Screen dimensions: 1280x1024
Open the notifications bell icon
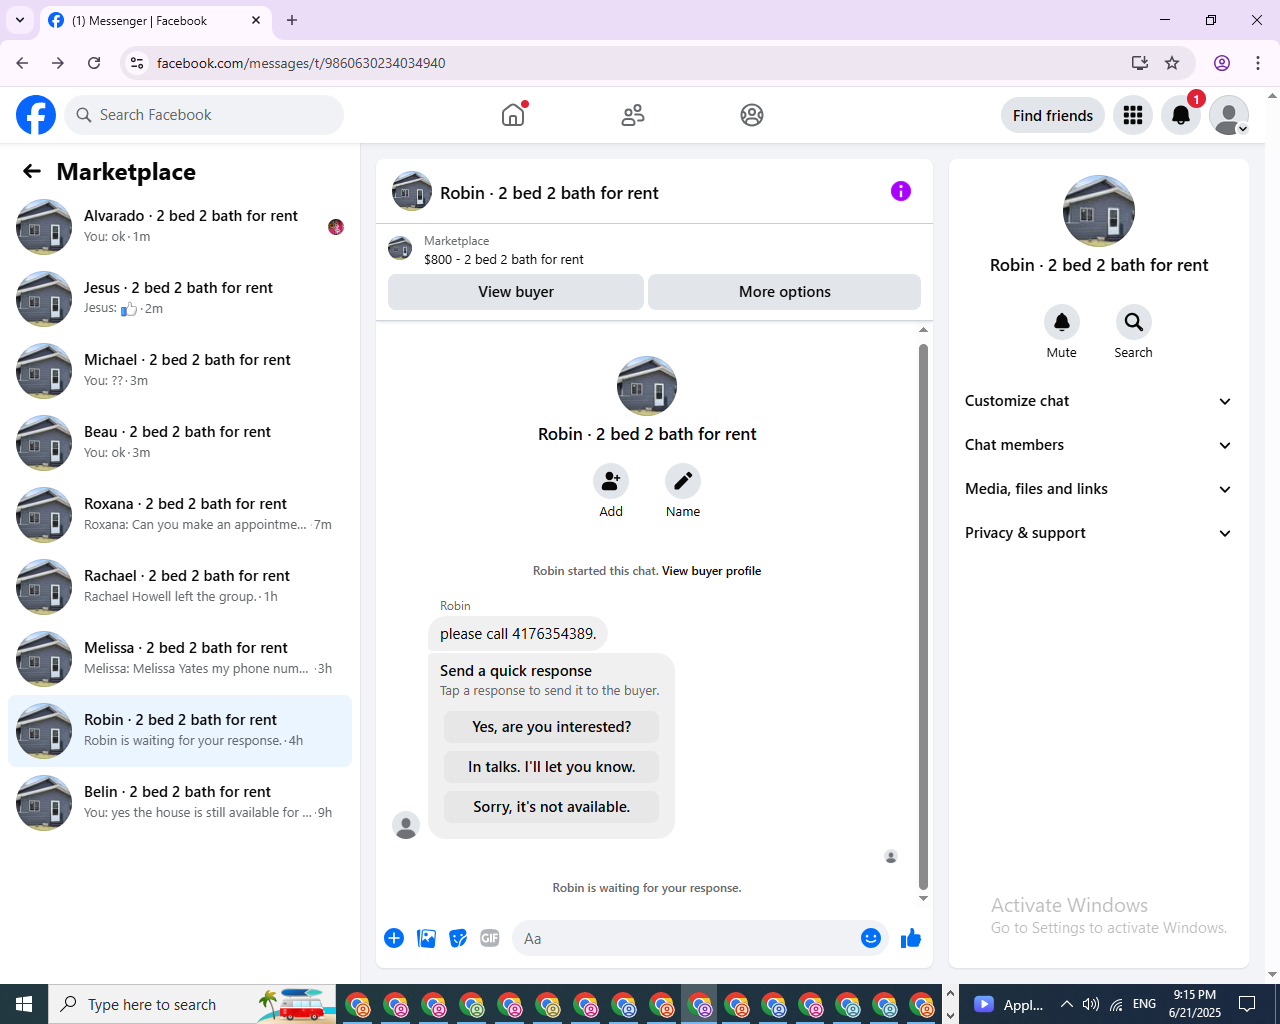(1181, 115)
